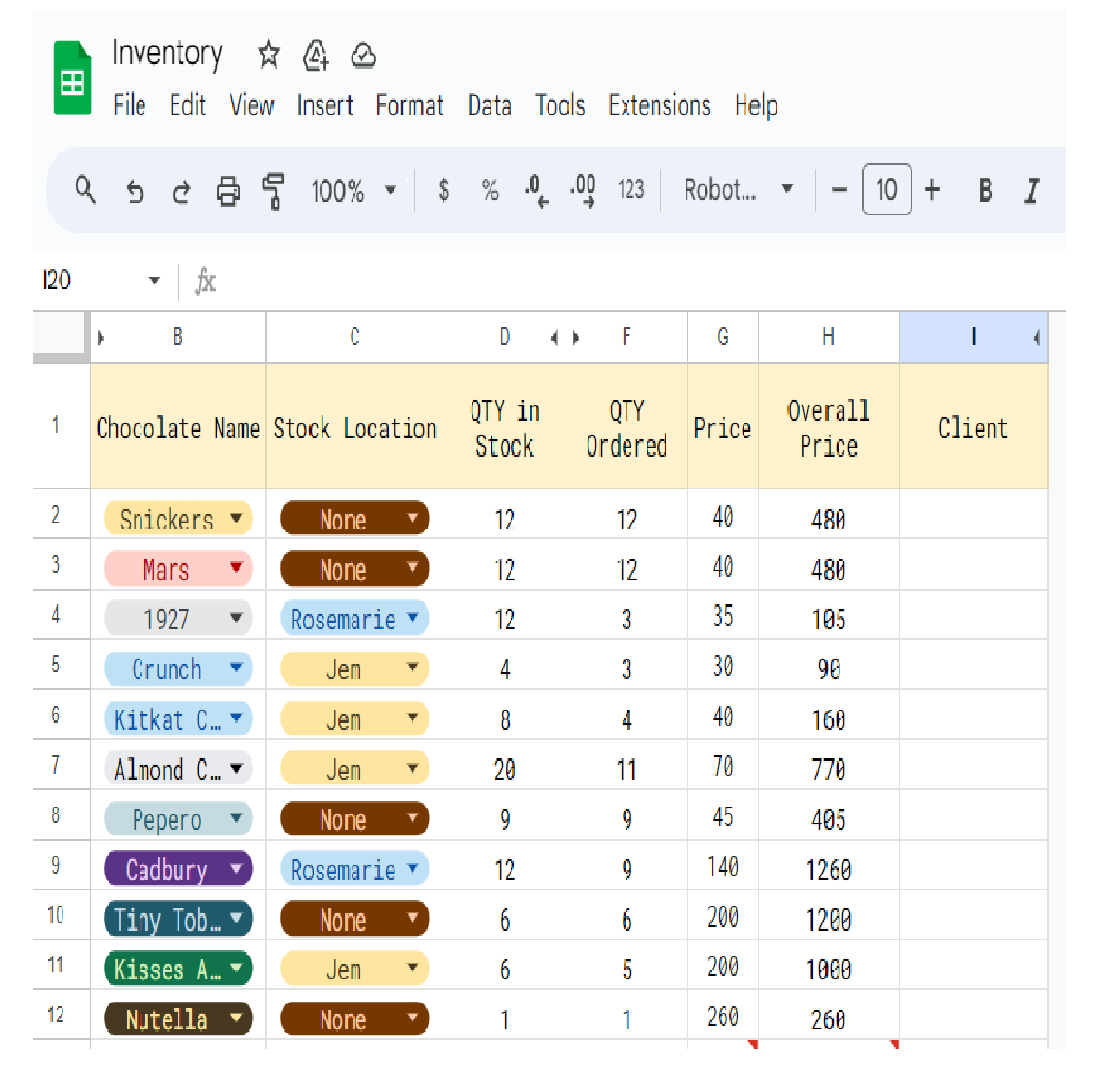Click the Inventory document title

coord(167,54)
